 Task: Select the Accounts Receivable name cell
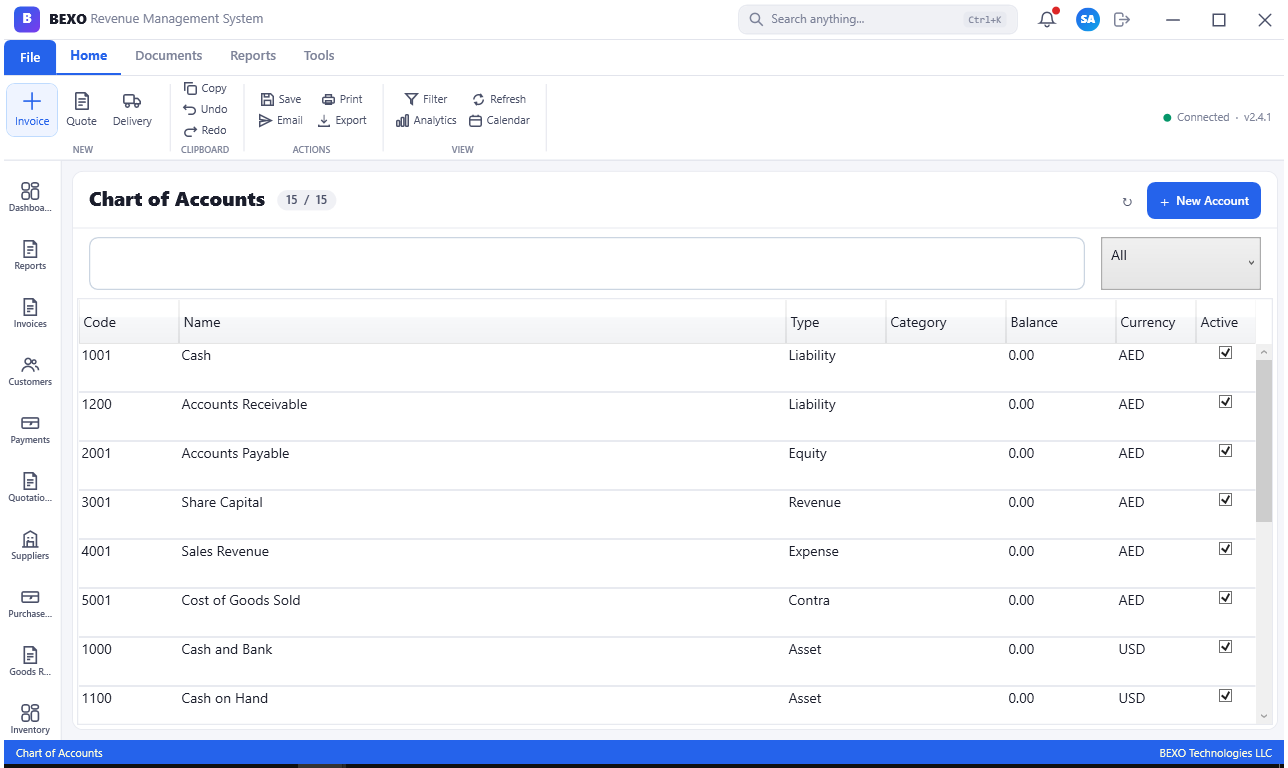482,416
